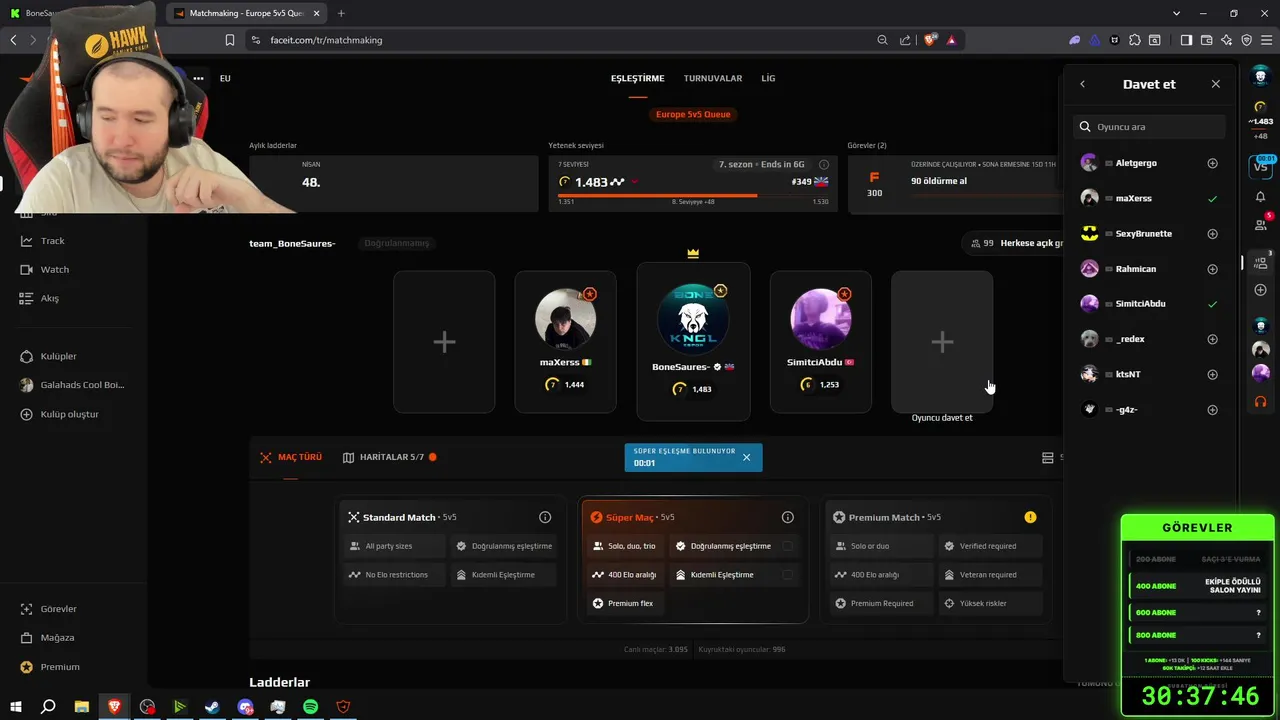The width and height of the screenshot is (1280, 720).
Task: Open BoneSaures- leader card
Action: pyautogui.click(x=693, y=342)
